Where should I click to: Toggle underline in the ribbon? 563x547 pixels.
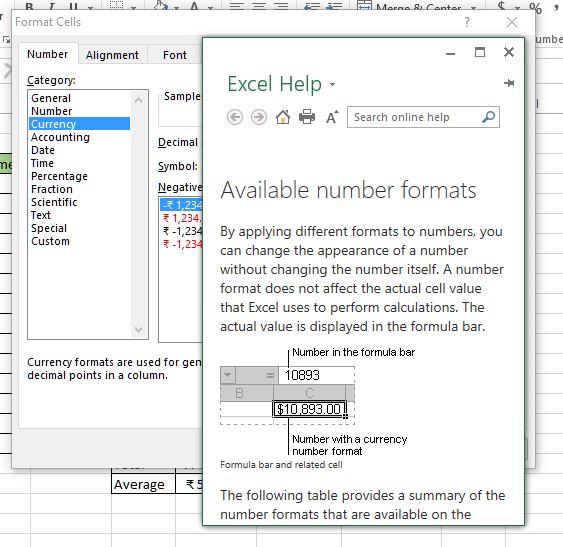[x=74, y=7]
